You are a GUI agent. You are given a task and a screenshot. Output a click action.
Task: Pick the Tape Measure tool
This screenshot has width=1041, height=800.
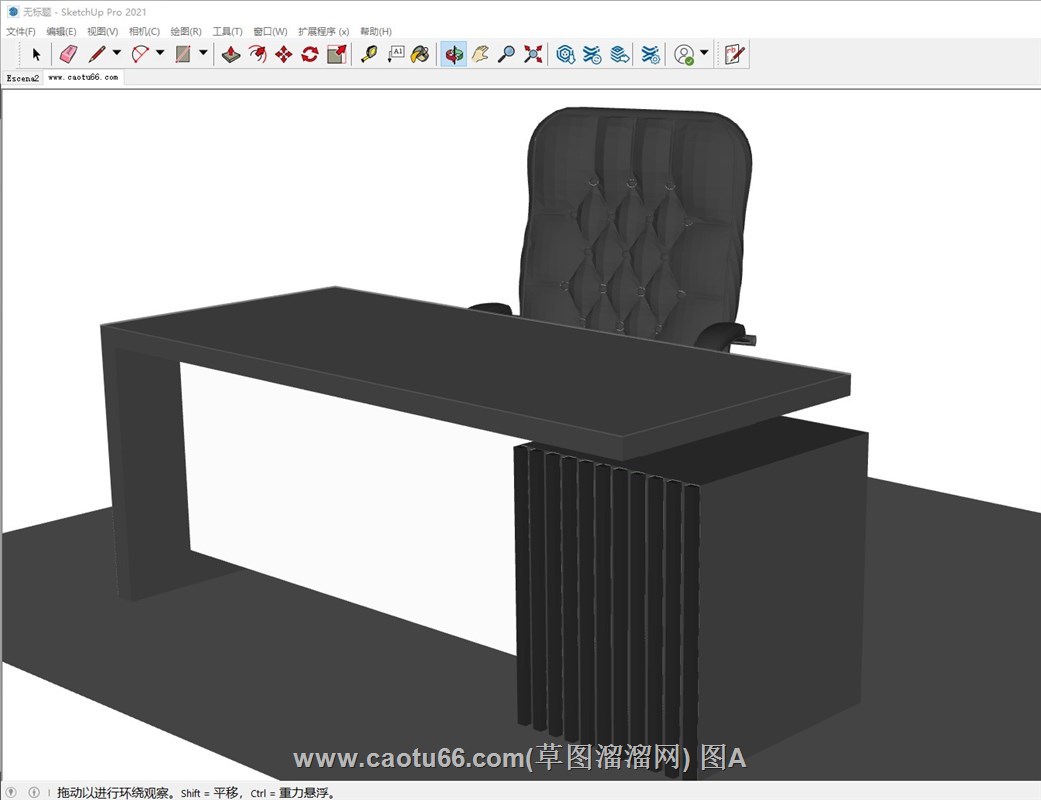369,54
